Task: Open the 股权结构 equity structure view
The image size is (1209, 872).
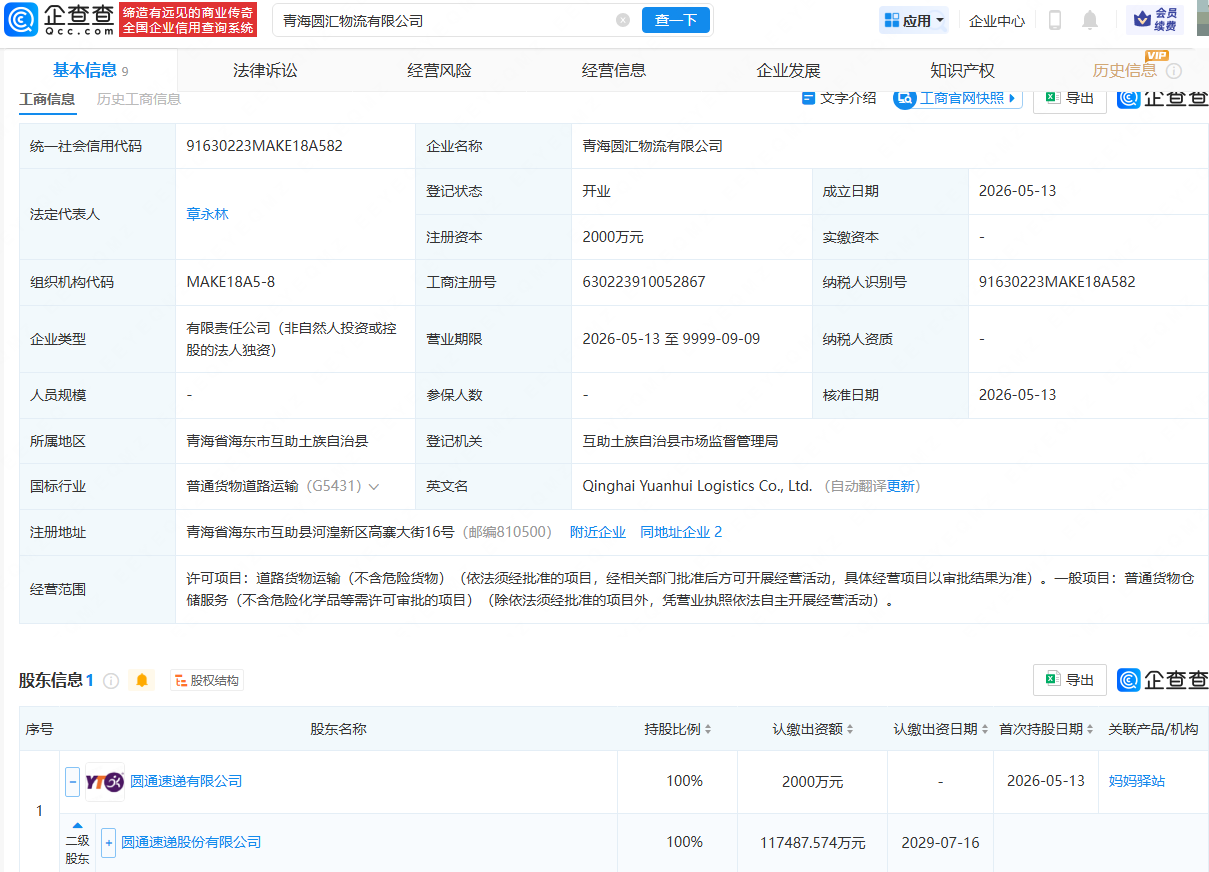Action: click(207, 681)
